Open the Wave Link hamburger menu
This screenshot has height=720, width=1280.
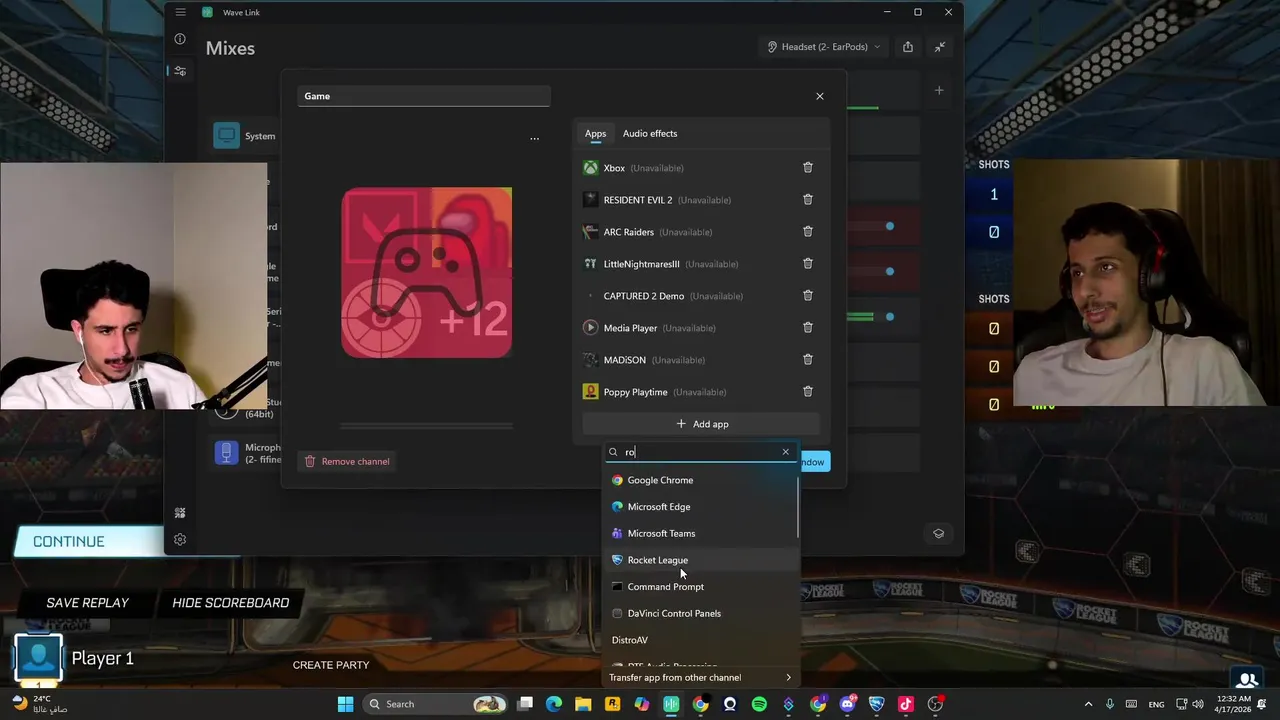click(x=180, y=12)
